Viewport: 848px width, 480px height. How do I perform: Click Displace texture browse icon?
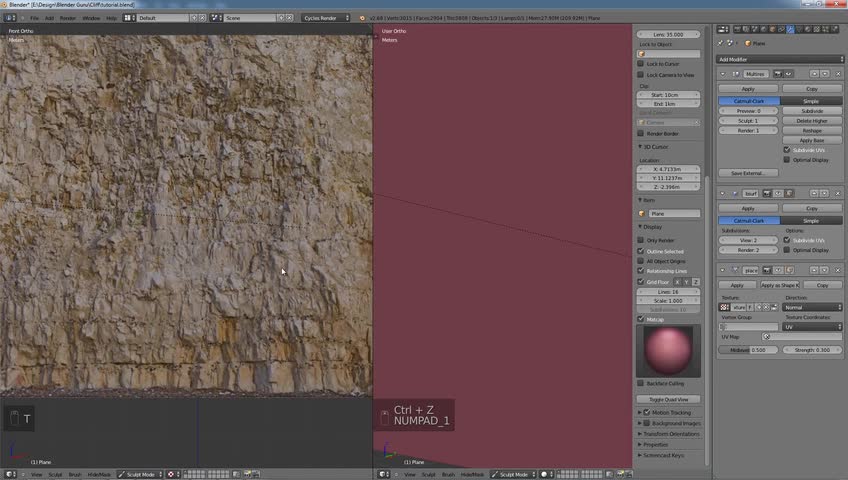[x=724, y=307]
